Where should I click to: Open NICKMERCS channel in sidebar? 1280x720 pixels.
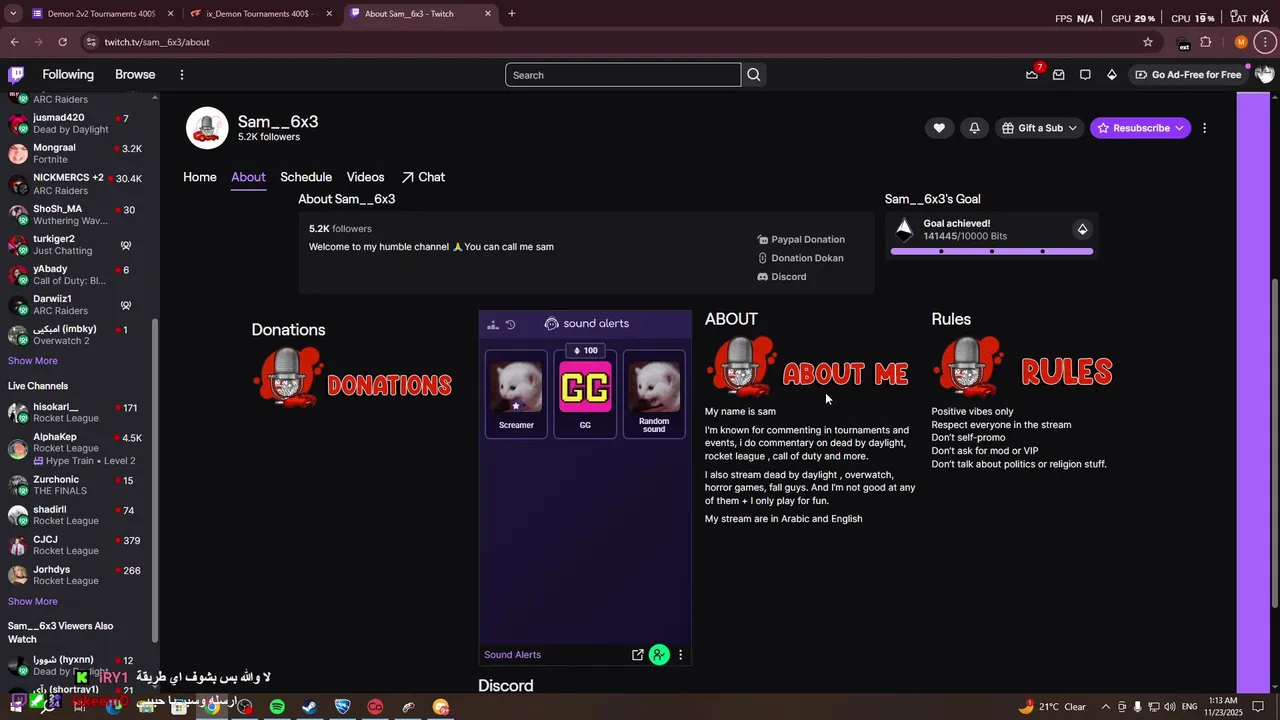tap(78, 184)
